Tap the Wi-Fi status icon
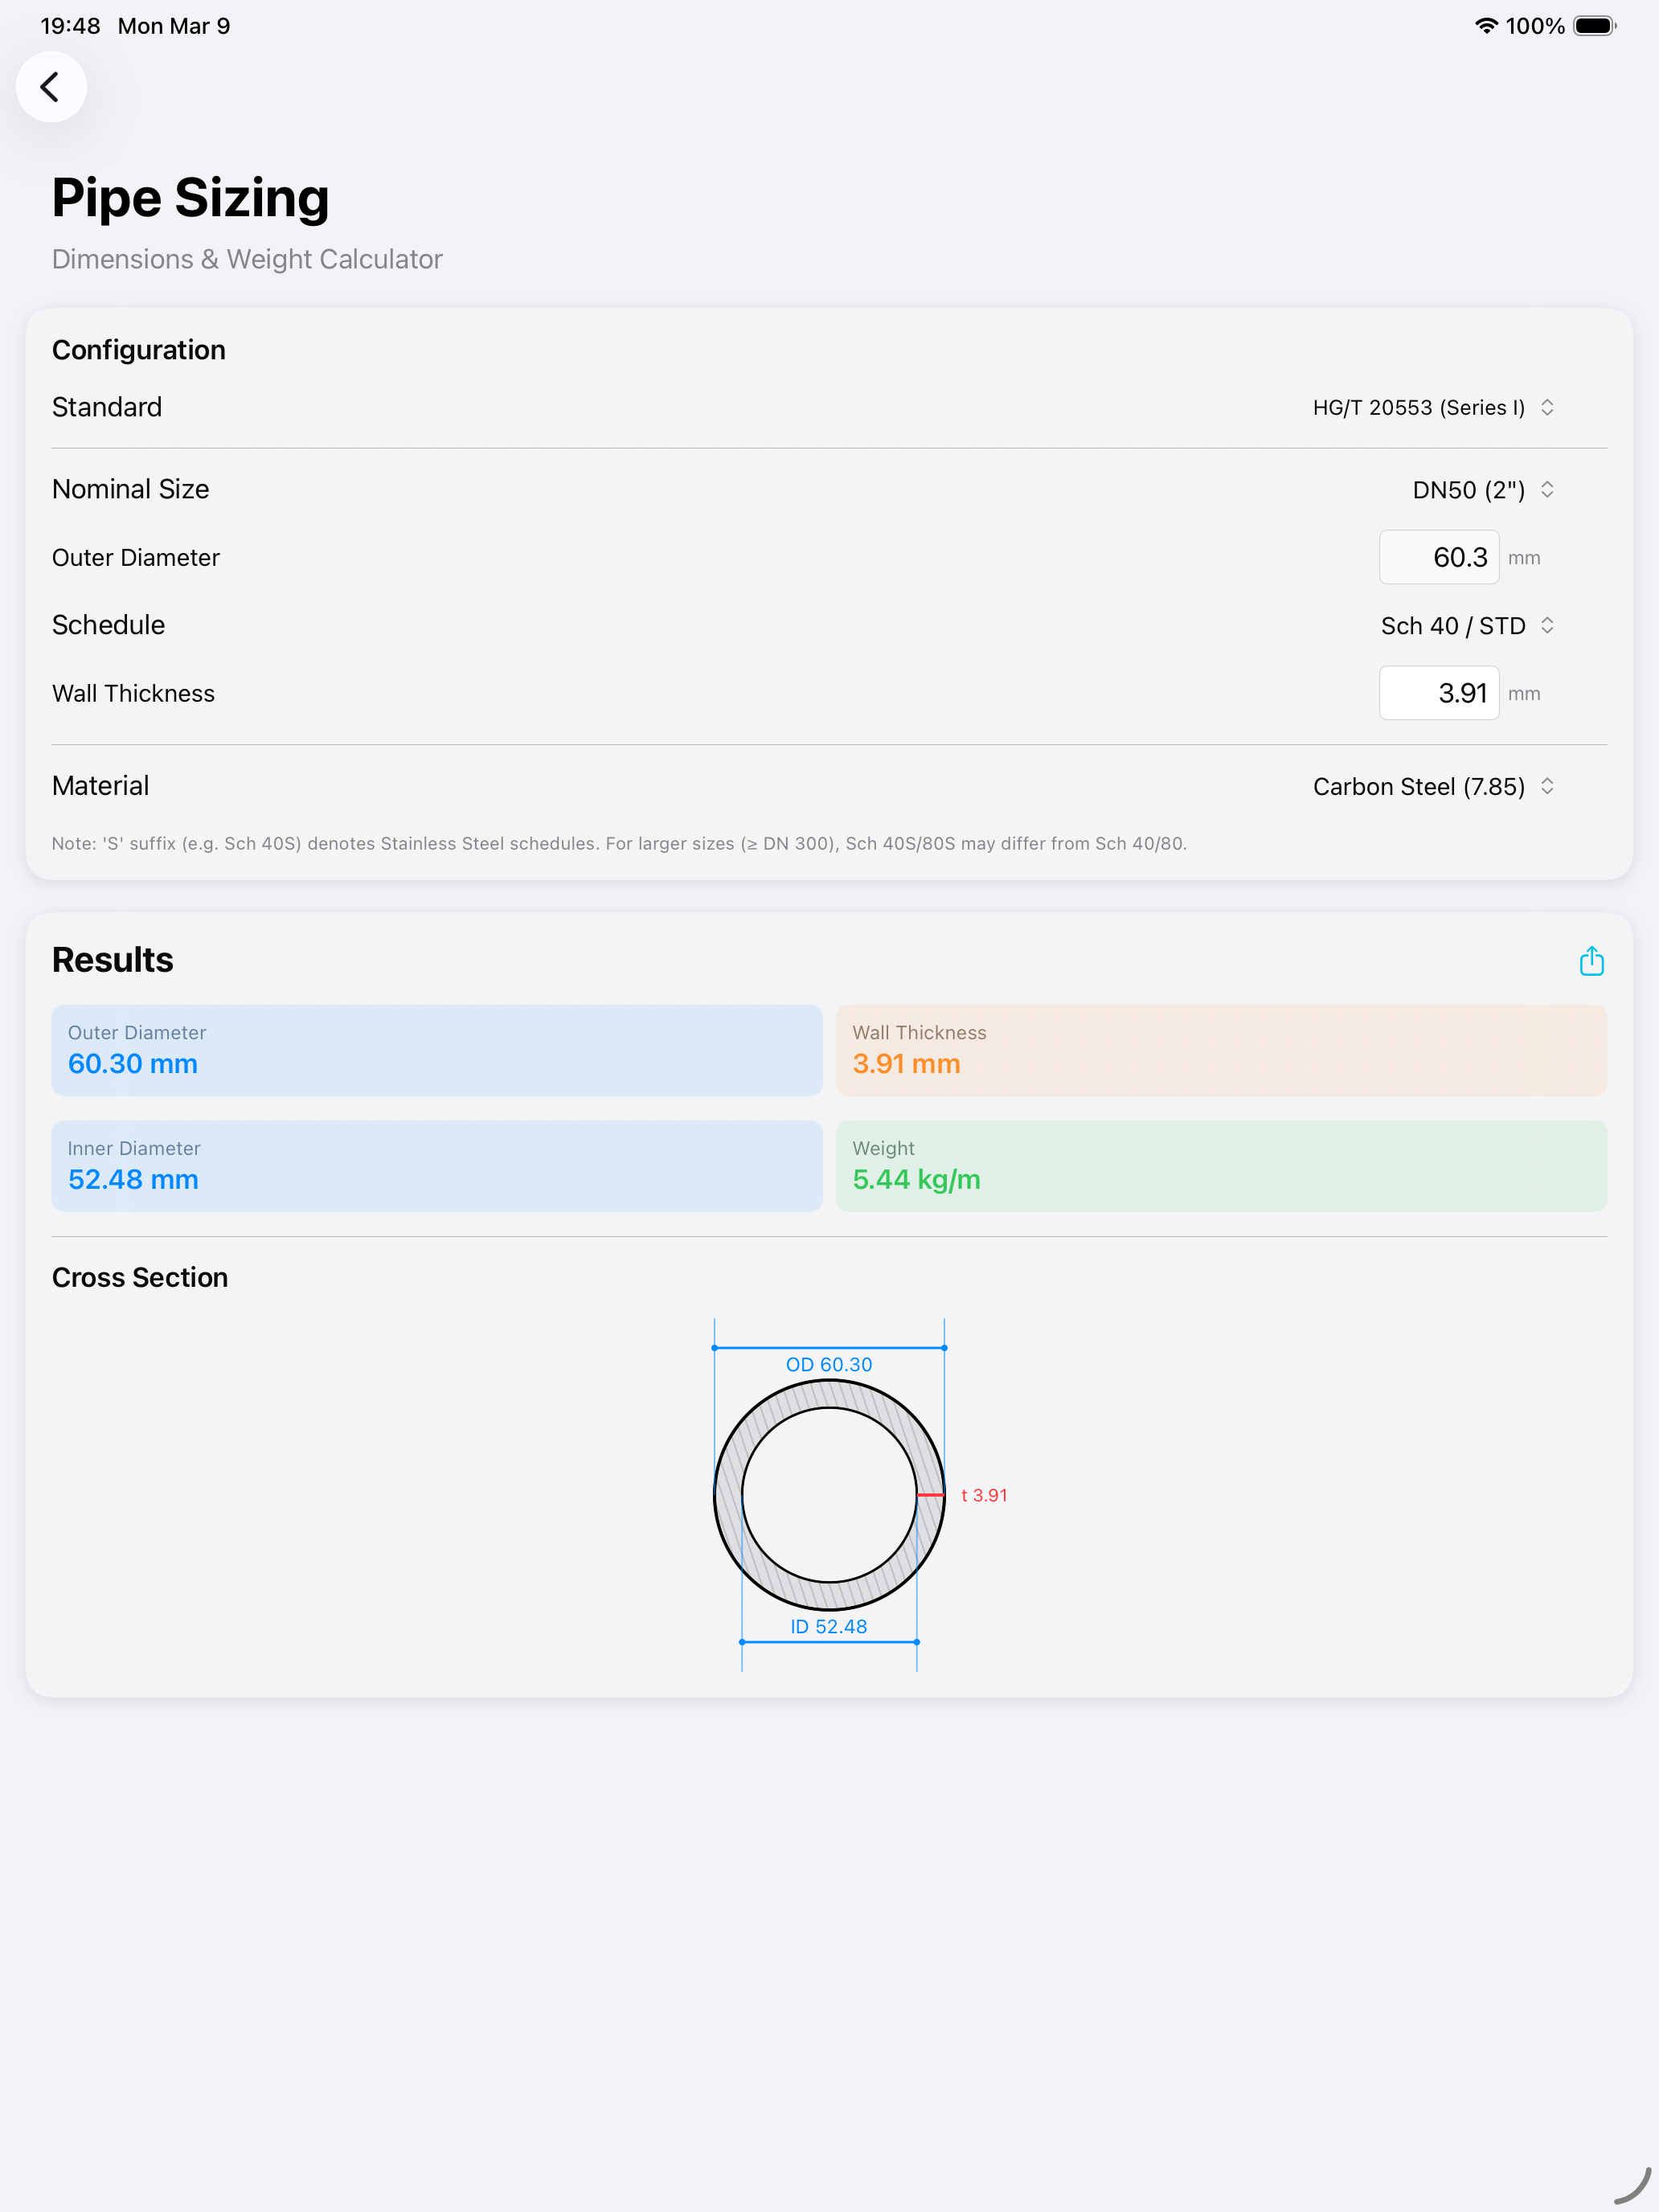Image resolution: width=1659 pixels, height=2212 pixels. 1485,26
